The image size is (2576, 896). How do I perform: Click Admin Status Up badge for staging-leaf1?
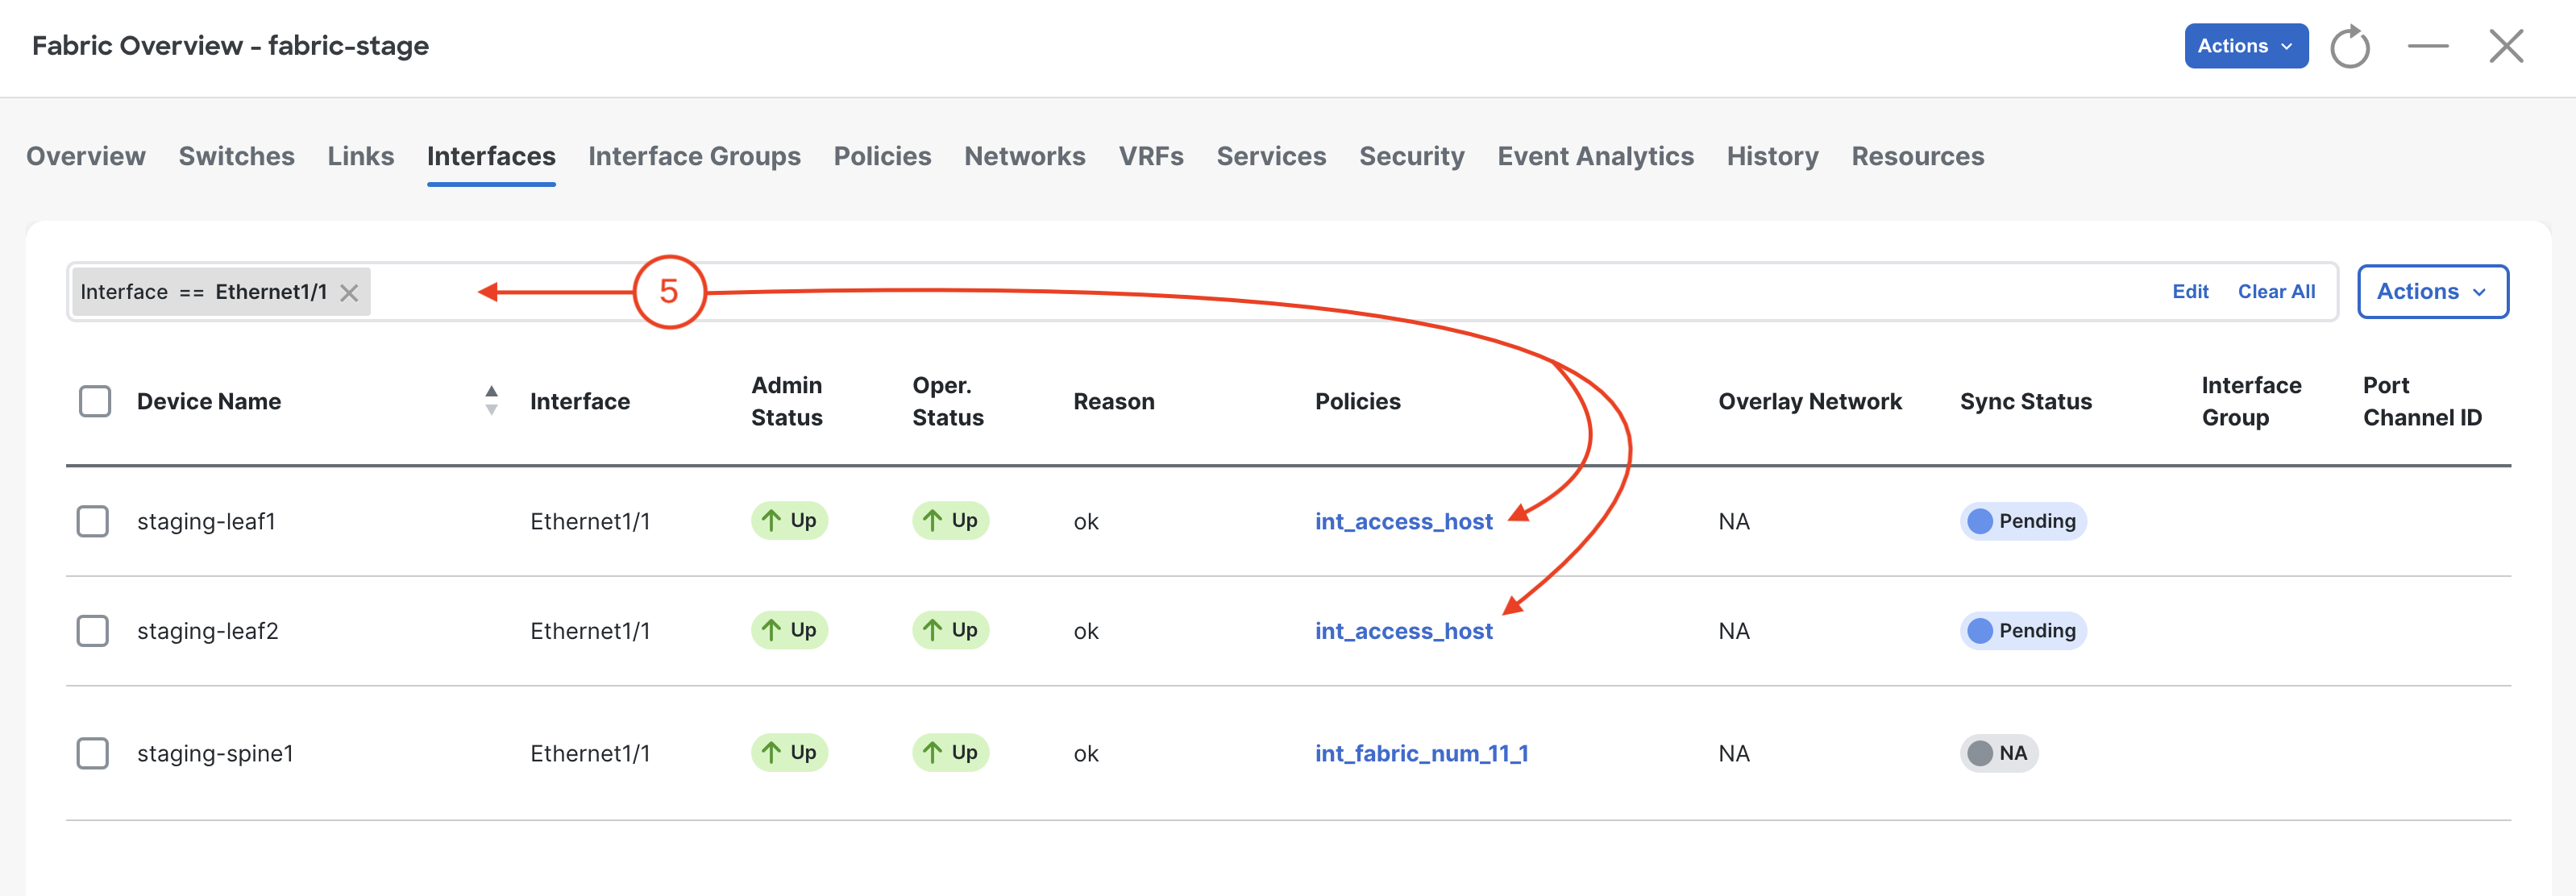pos(789,520)
